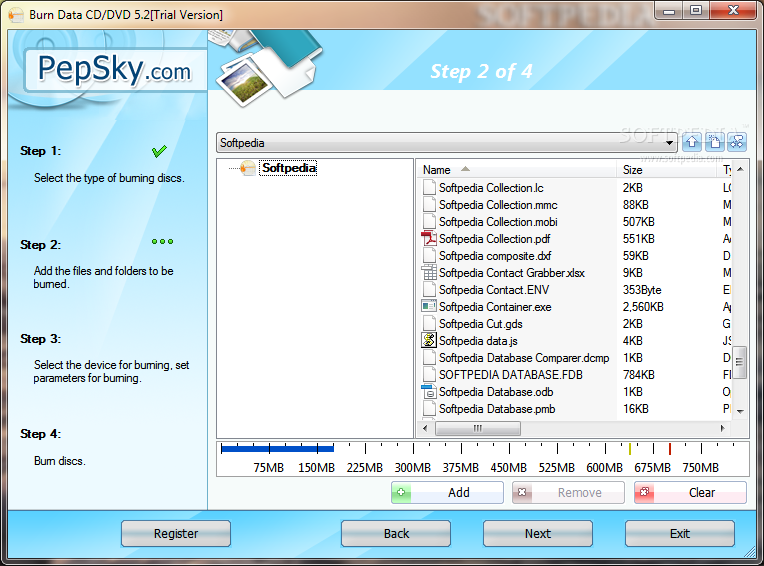
Task: Click the horizontal scrollbar thumb of file list
Action: pyautogui.click(x=478, y=428)
